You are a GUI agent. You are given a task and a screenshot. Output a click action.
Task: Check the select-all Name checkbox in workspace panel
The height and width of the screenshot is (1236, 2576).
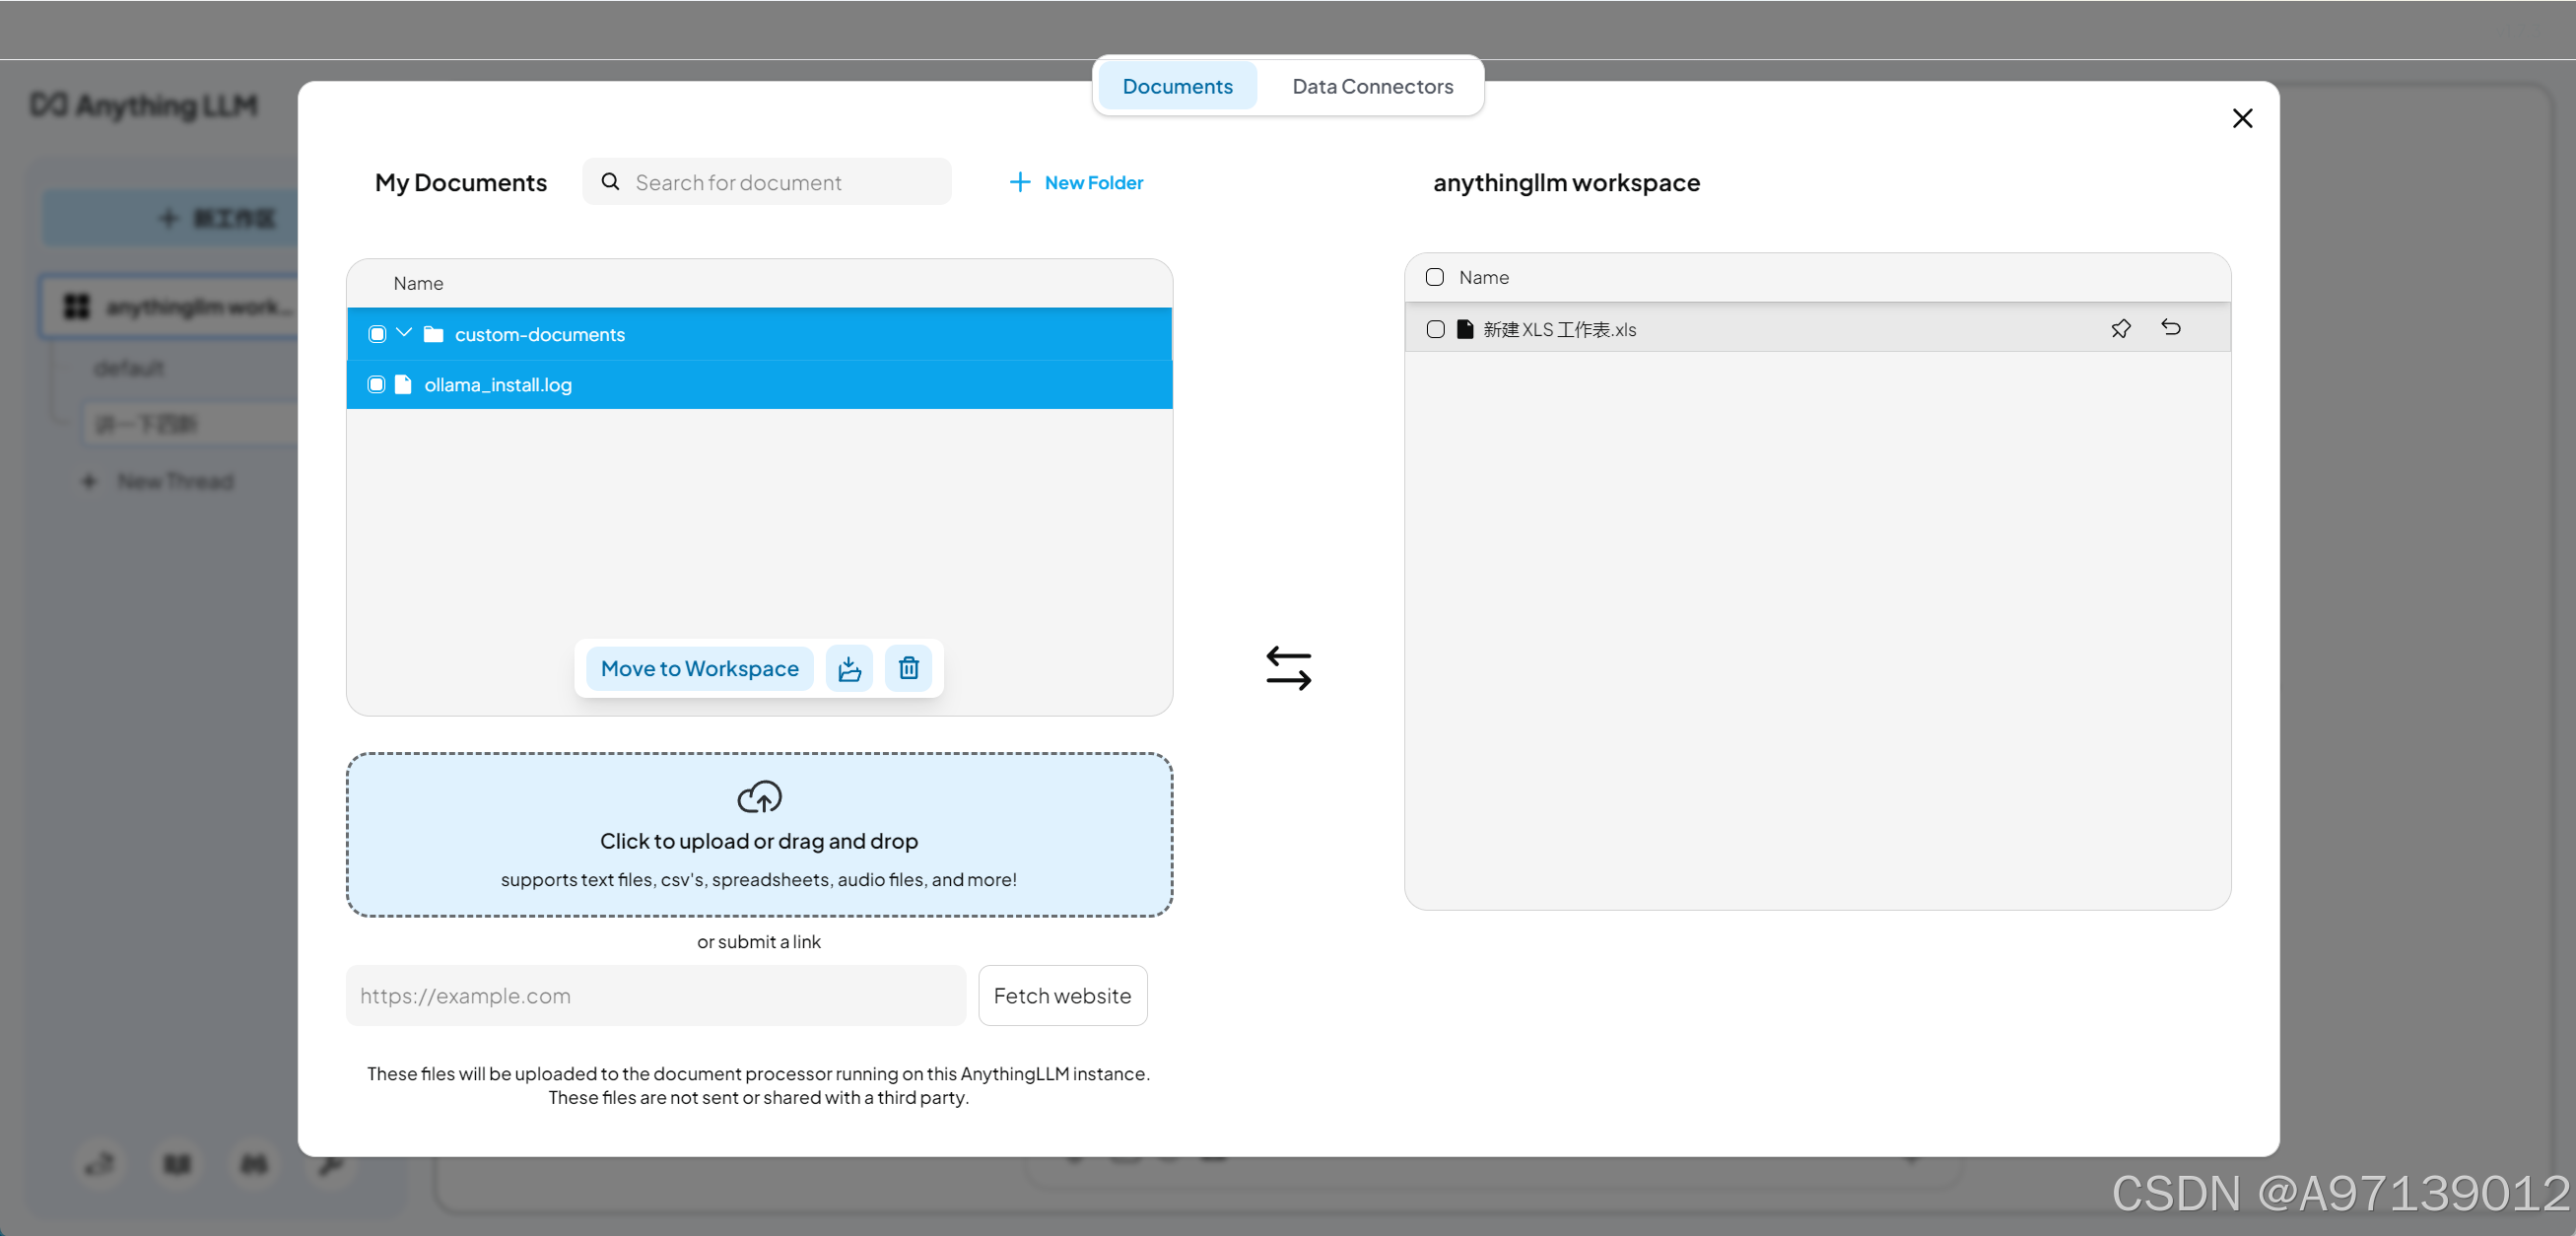tap(1434, 277)
